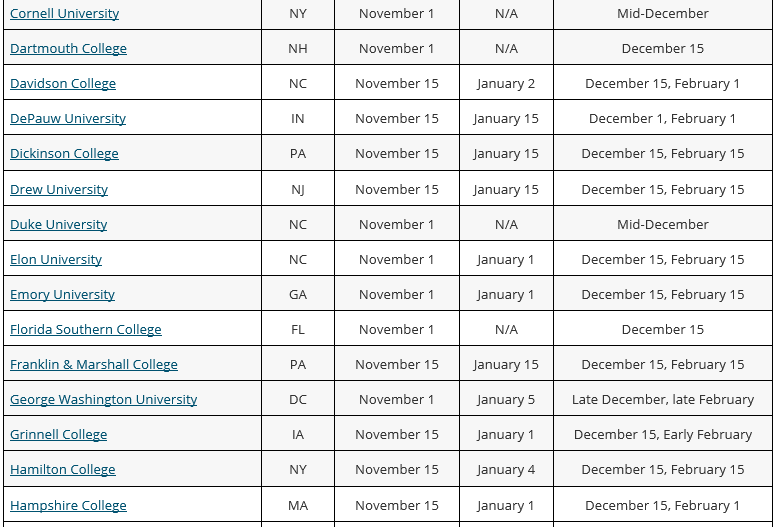Image resolution: width=776 pixels, height=527 pixels.
Task: Open the Cornell University link
Action: pyautogui.click(x=64, y=13)
